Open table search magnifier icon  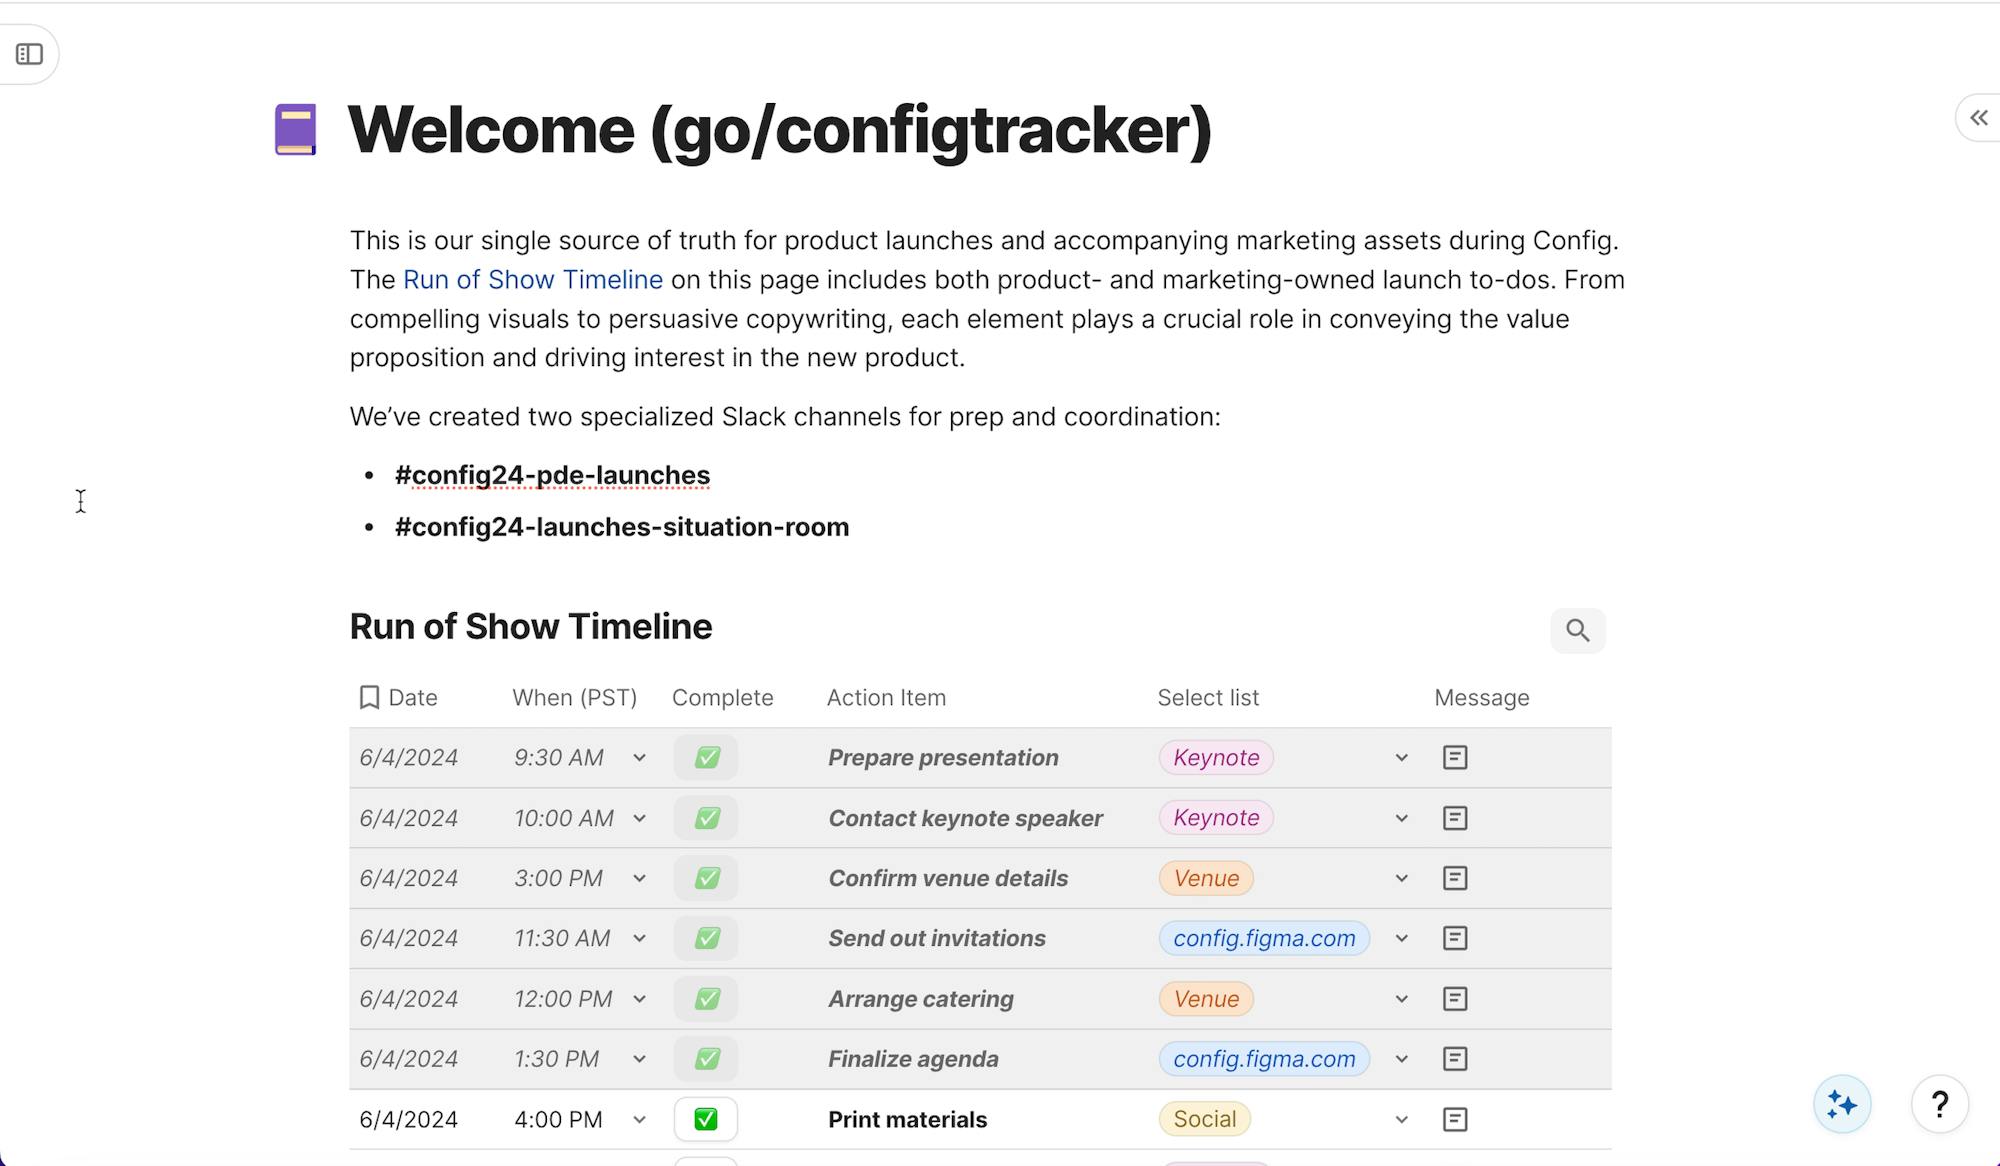[1577, 631]
